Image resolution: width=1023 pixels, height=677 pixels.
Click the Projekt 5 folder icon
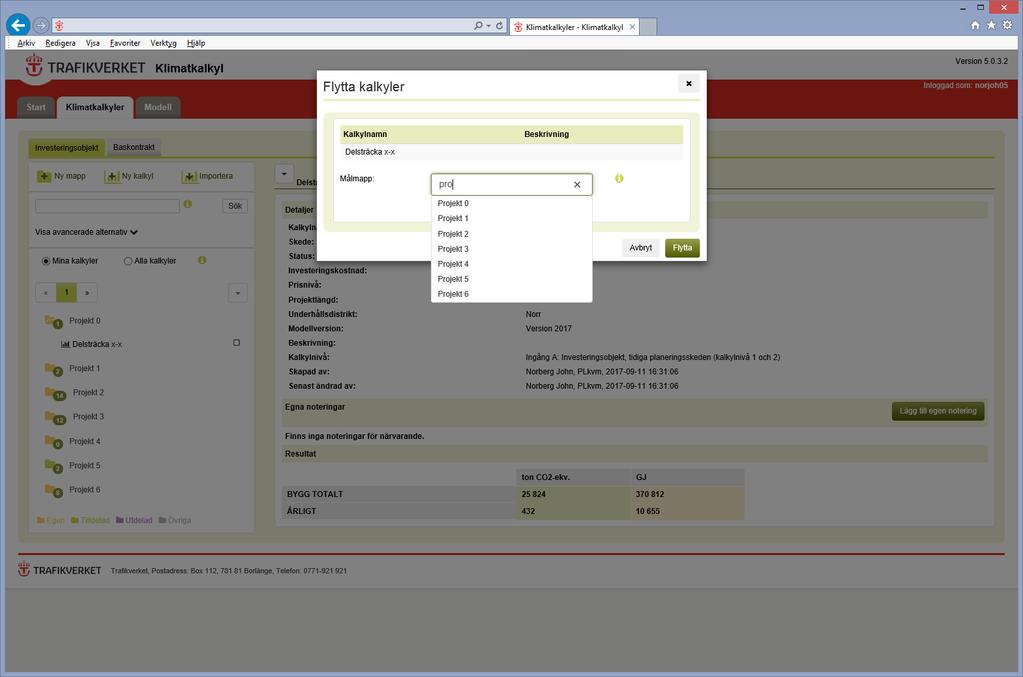[53, 466]
